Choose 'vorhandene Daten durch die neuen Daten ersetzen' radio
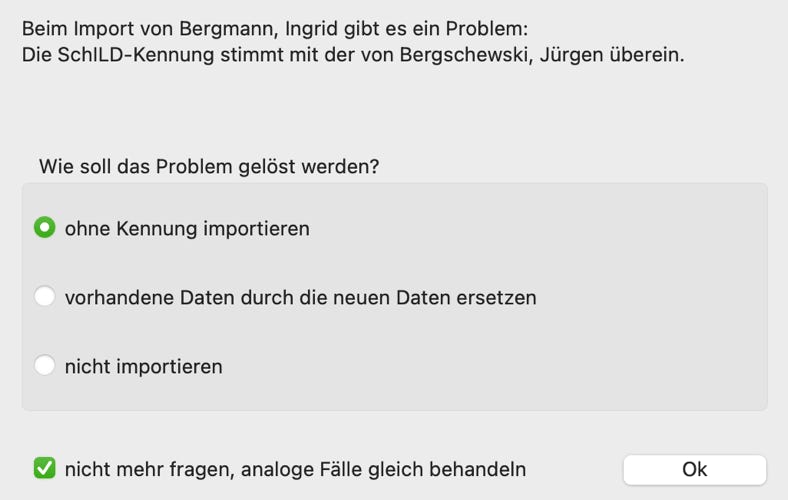The height and width of the screenshot is (500, 788). pyautogui.click(x=44, y=297)
